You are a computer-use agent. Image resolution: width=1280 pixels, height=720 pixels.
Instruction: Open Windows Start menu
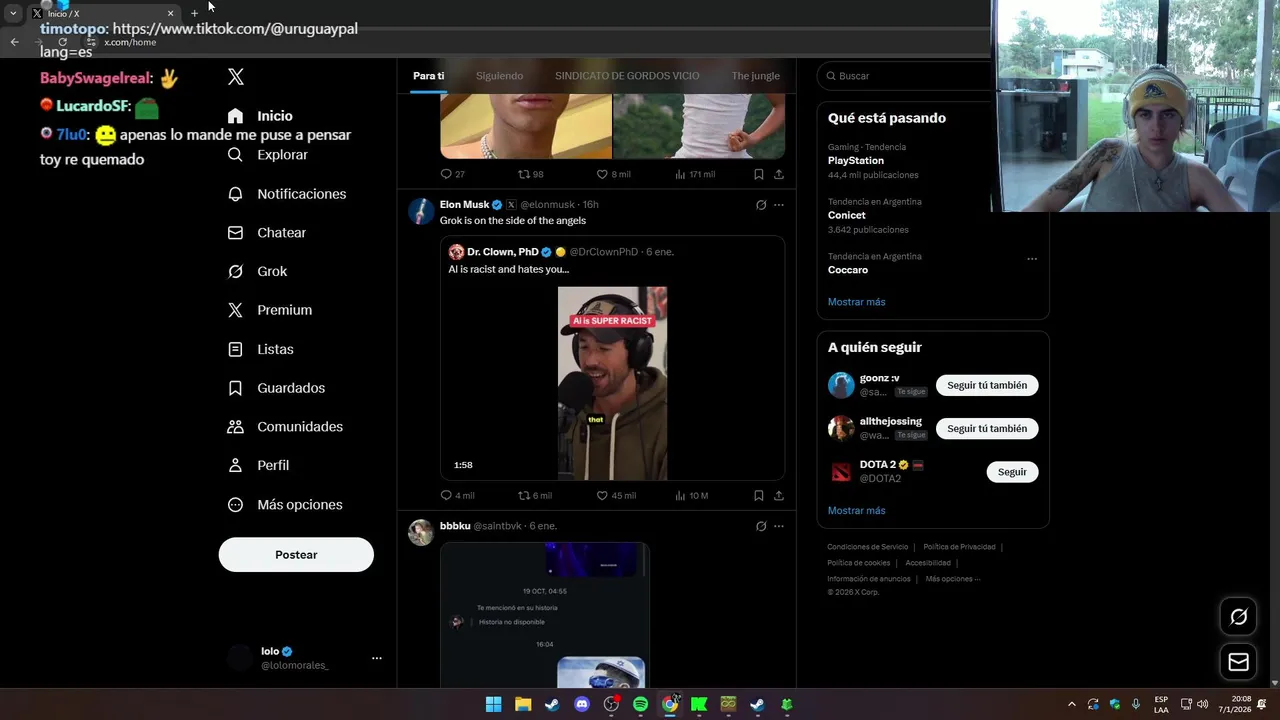click(x=493, y=704)
